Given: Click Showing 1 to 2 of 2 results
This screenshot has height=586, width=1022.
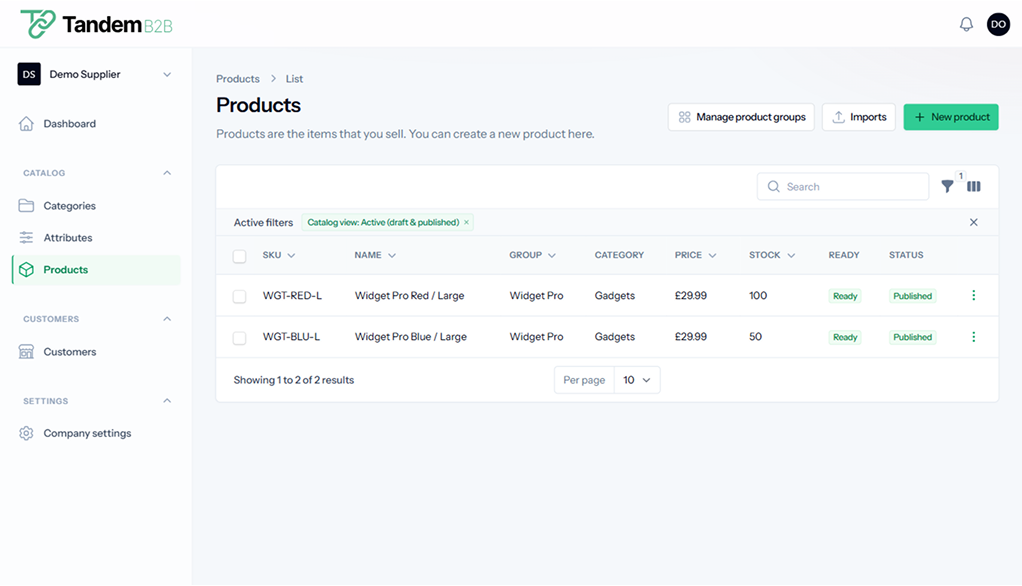Looking at the screenshot, I should (294, 380).
